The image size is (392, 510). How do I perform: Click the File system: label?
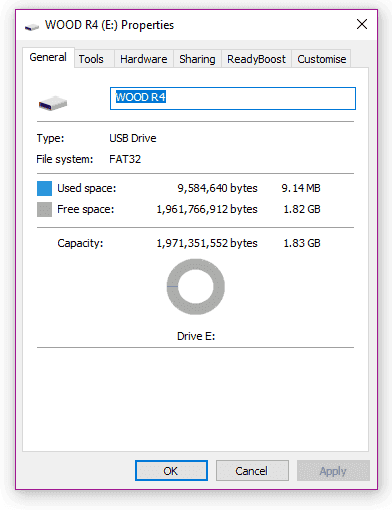[x=65, y=159]
